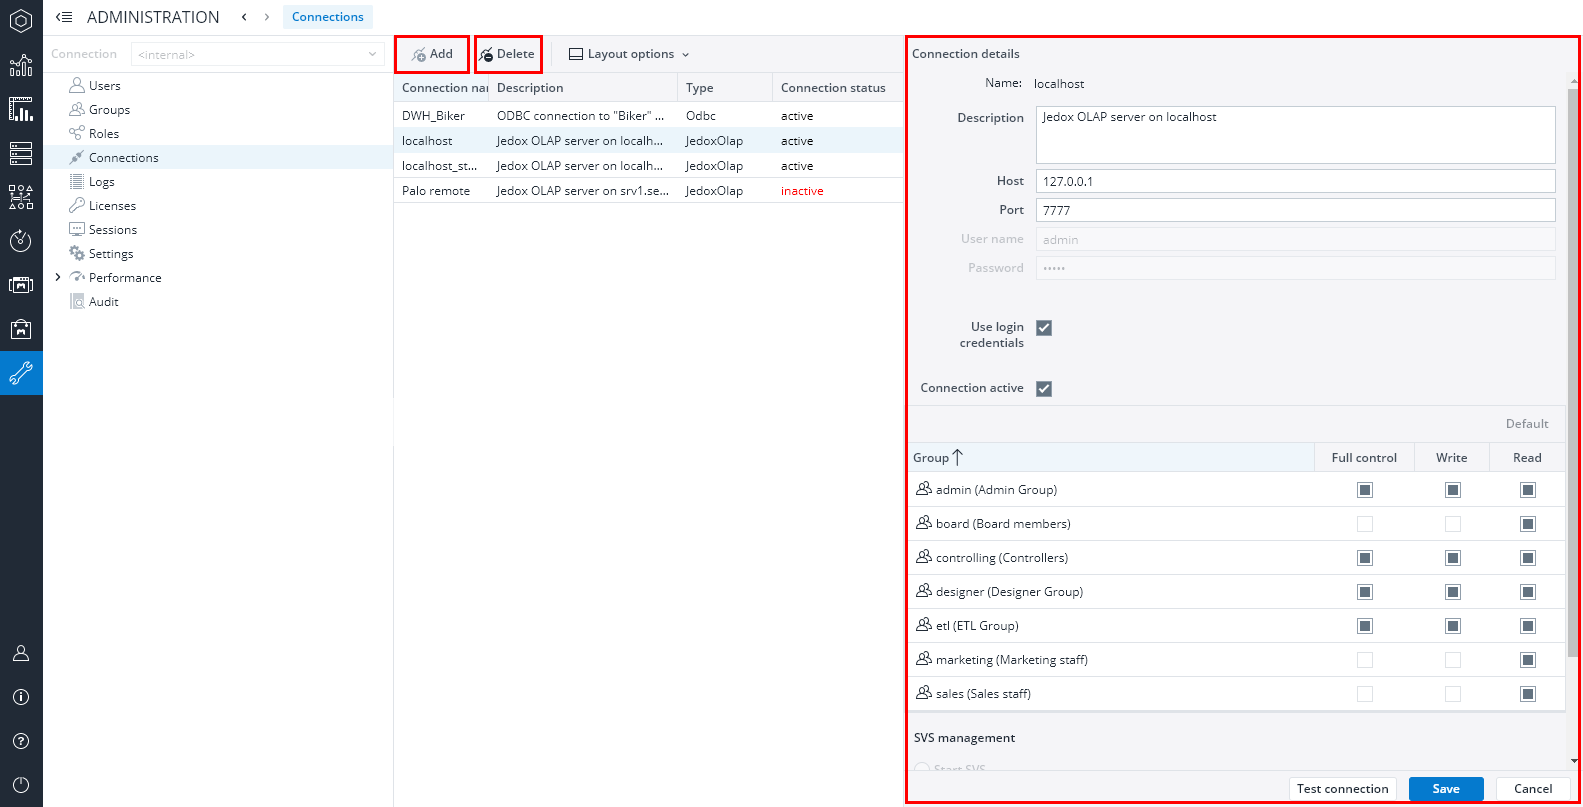Switch to the Connections tab
The height and width of the screenshot is (807, 1583).
click(328, 17)
